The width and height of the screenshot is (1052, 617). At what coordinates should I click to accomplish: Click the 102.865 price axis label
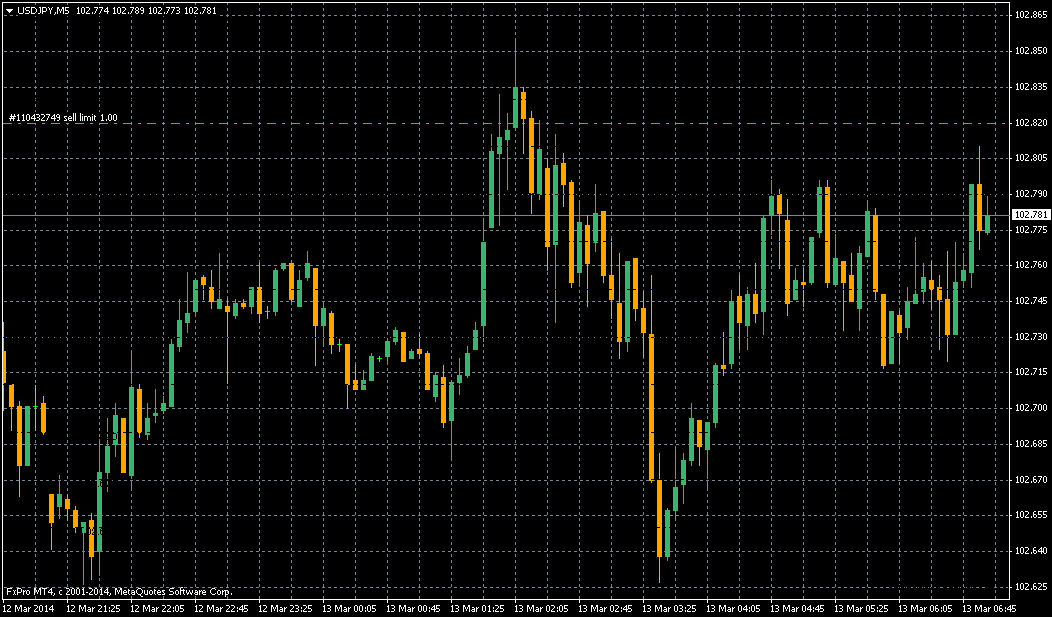1030,15
